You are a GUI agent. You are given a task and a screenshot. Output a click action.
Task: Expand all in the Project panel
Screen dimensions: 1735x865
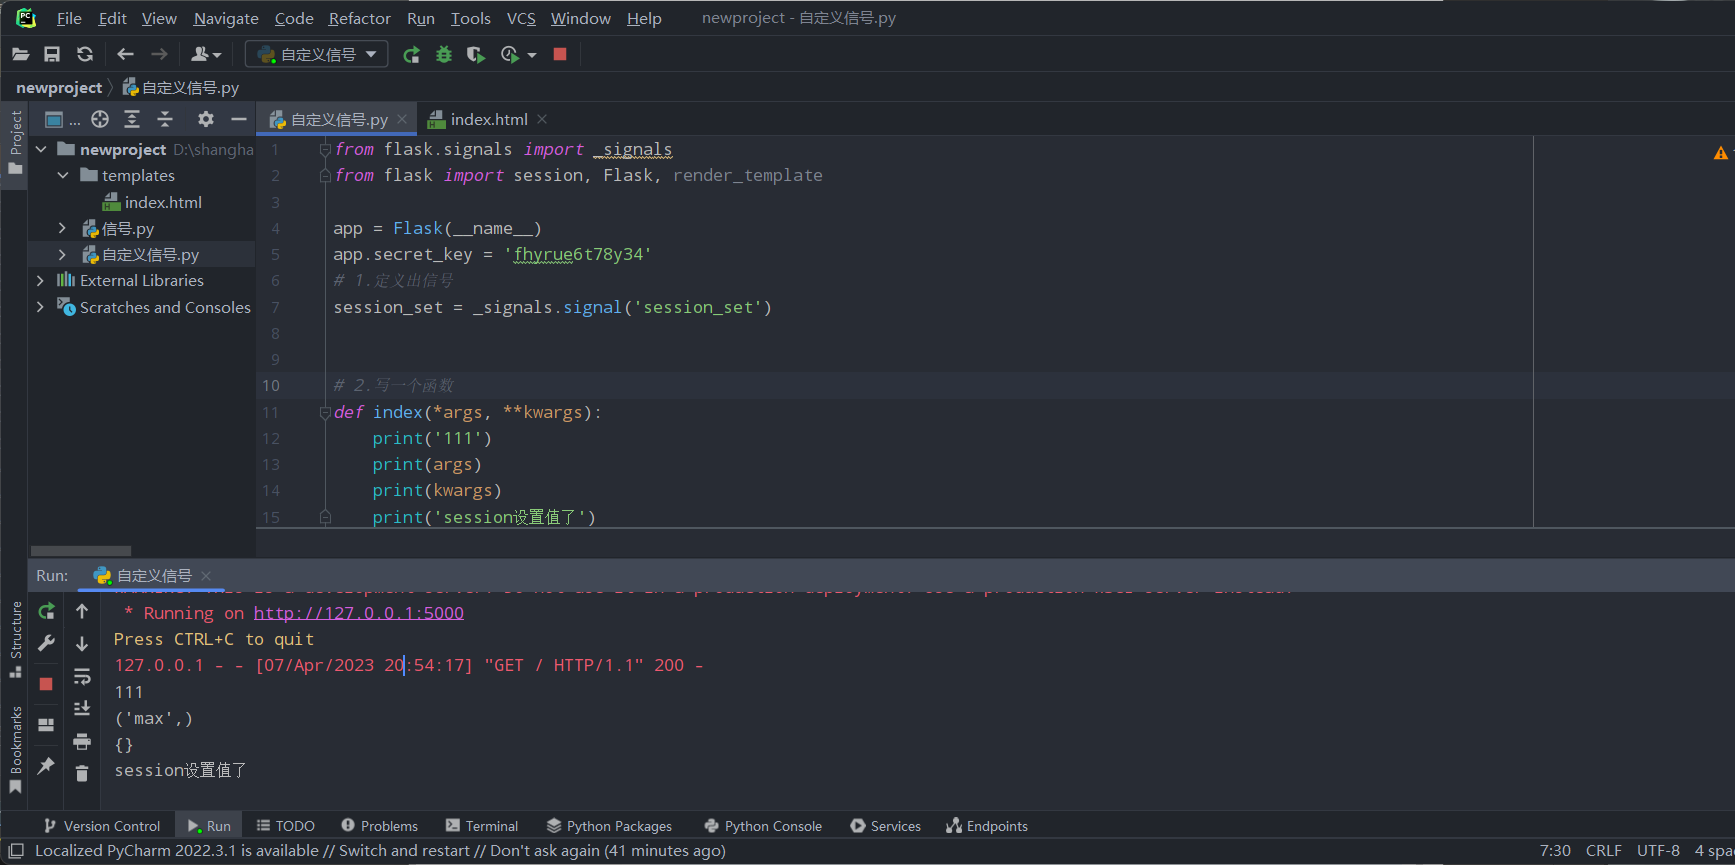132,119
